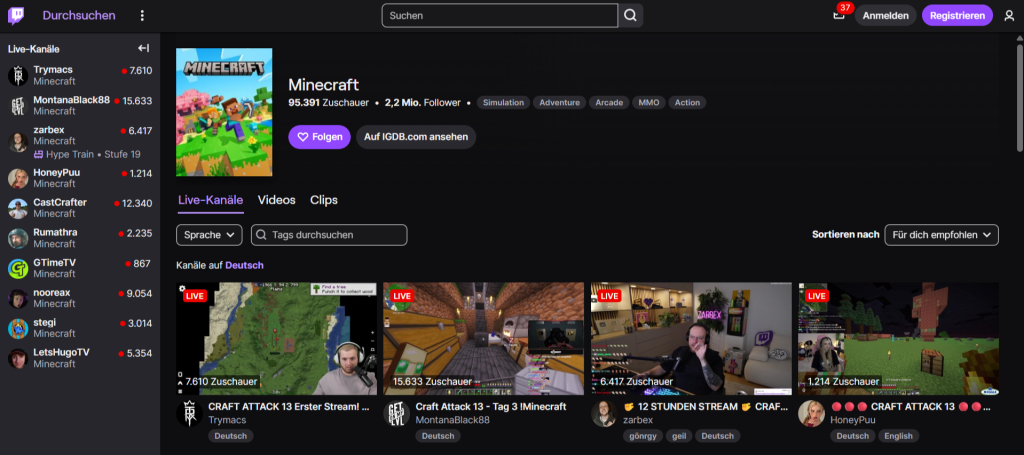Click the page vertical scrollbar
Image resolution: width=1024 pixels, height=455 pixels.
(1019, 98)
